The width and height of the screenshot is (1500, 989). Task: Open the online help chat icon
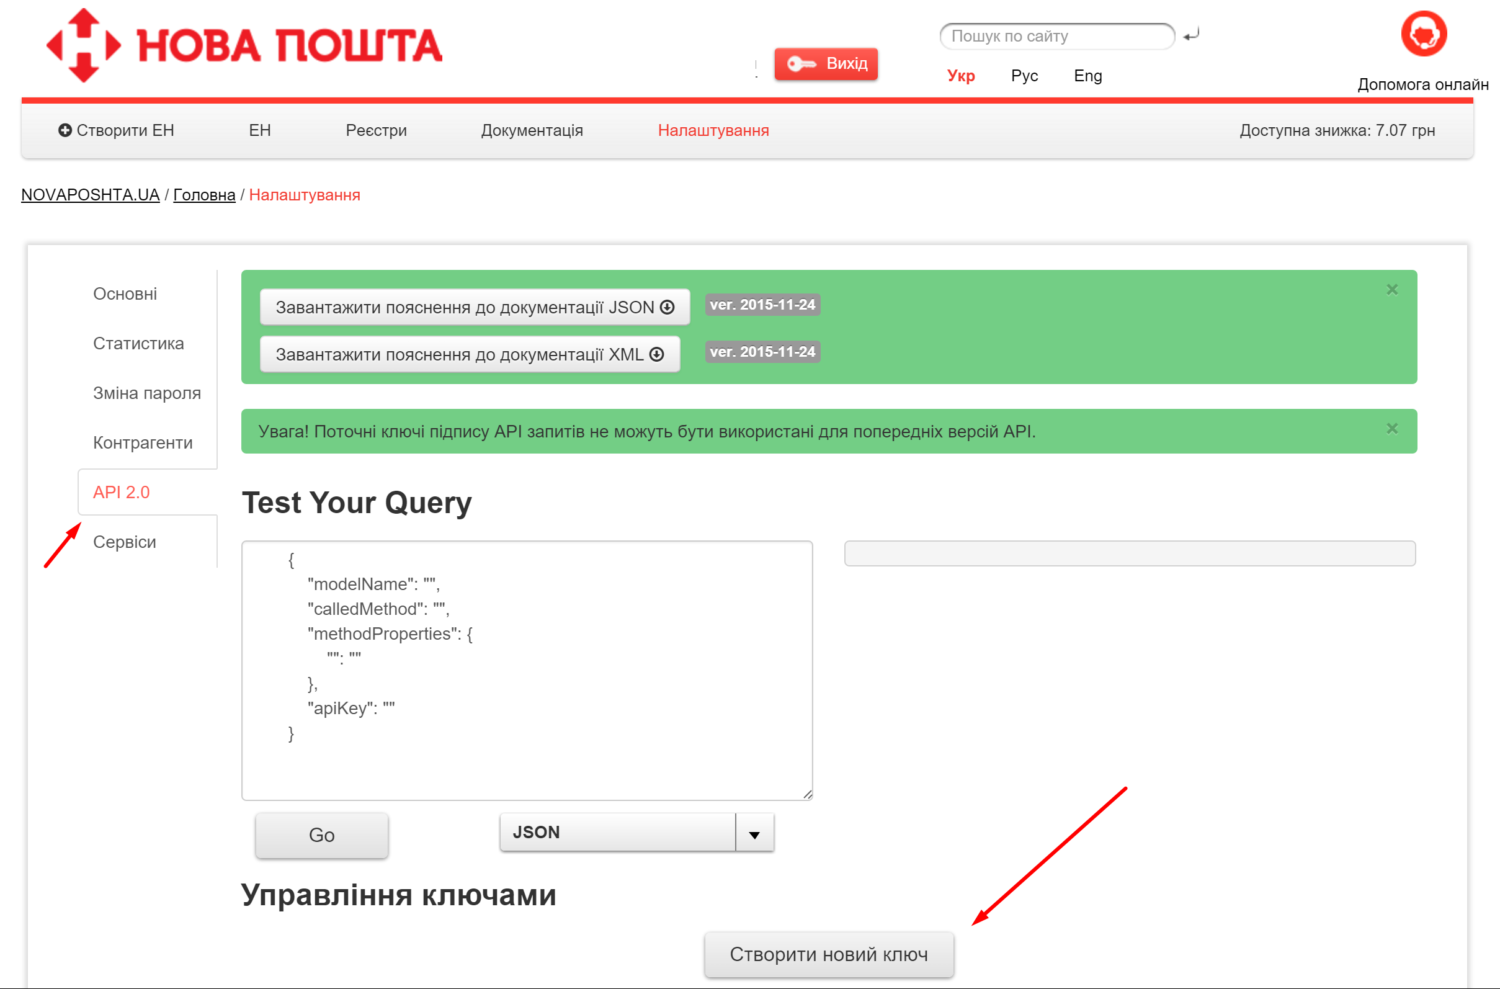click(x=1424, y=34)
